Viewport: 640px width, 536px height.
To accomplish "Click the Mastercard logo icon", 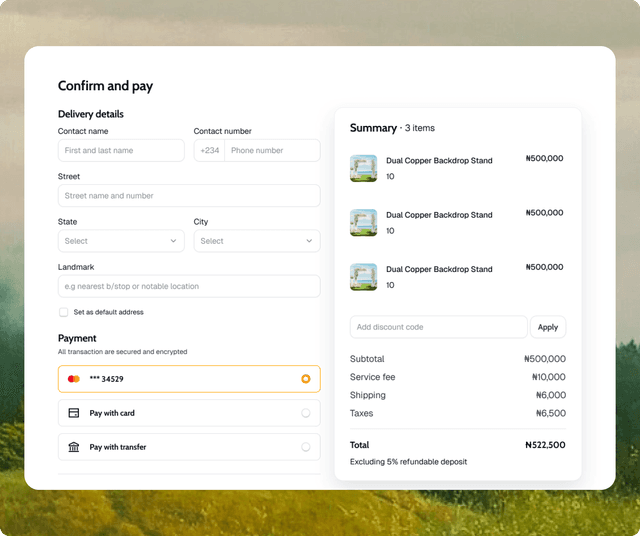I will pyautogui.click(x=74, y=379).
